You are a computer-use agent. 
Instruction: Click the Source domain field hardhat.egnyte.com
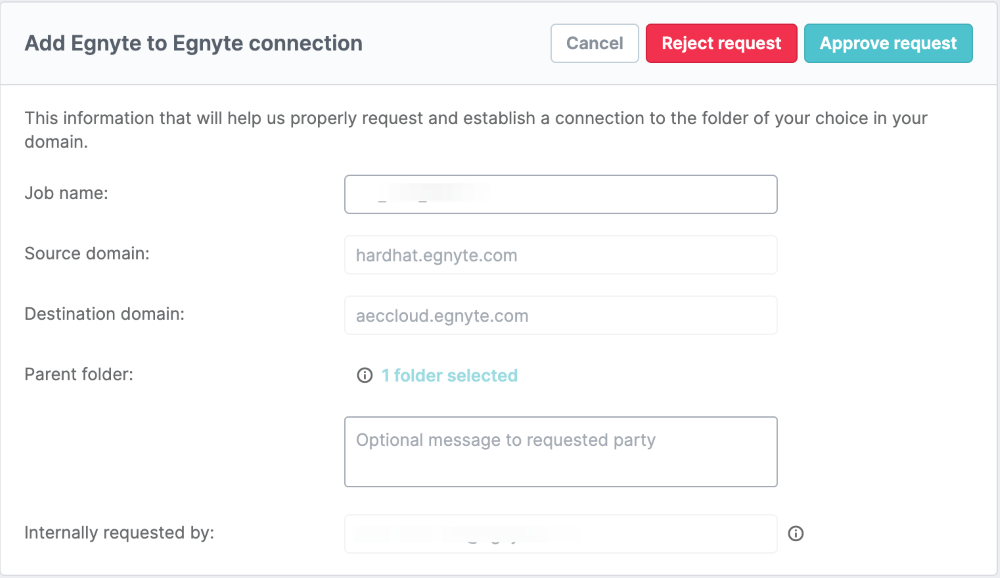point(561,255)
